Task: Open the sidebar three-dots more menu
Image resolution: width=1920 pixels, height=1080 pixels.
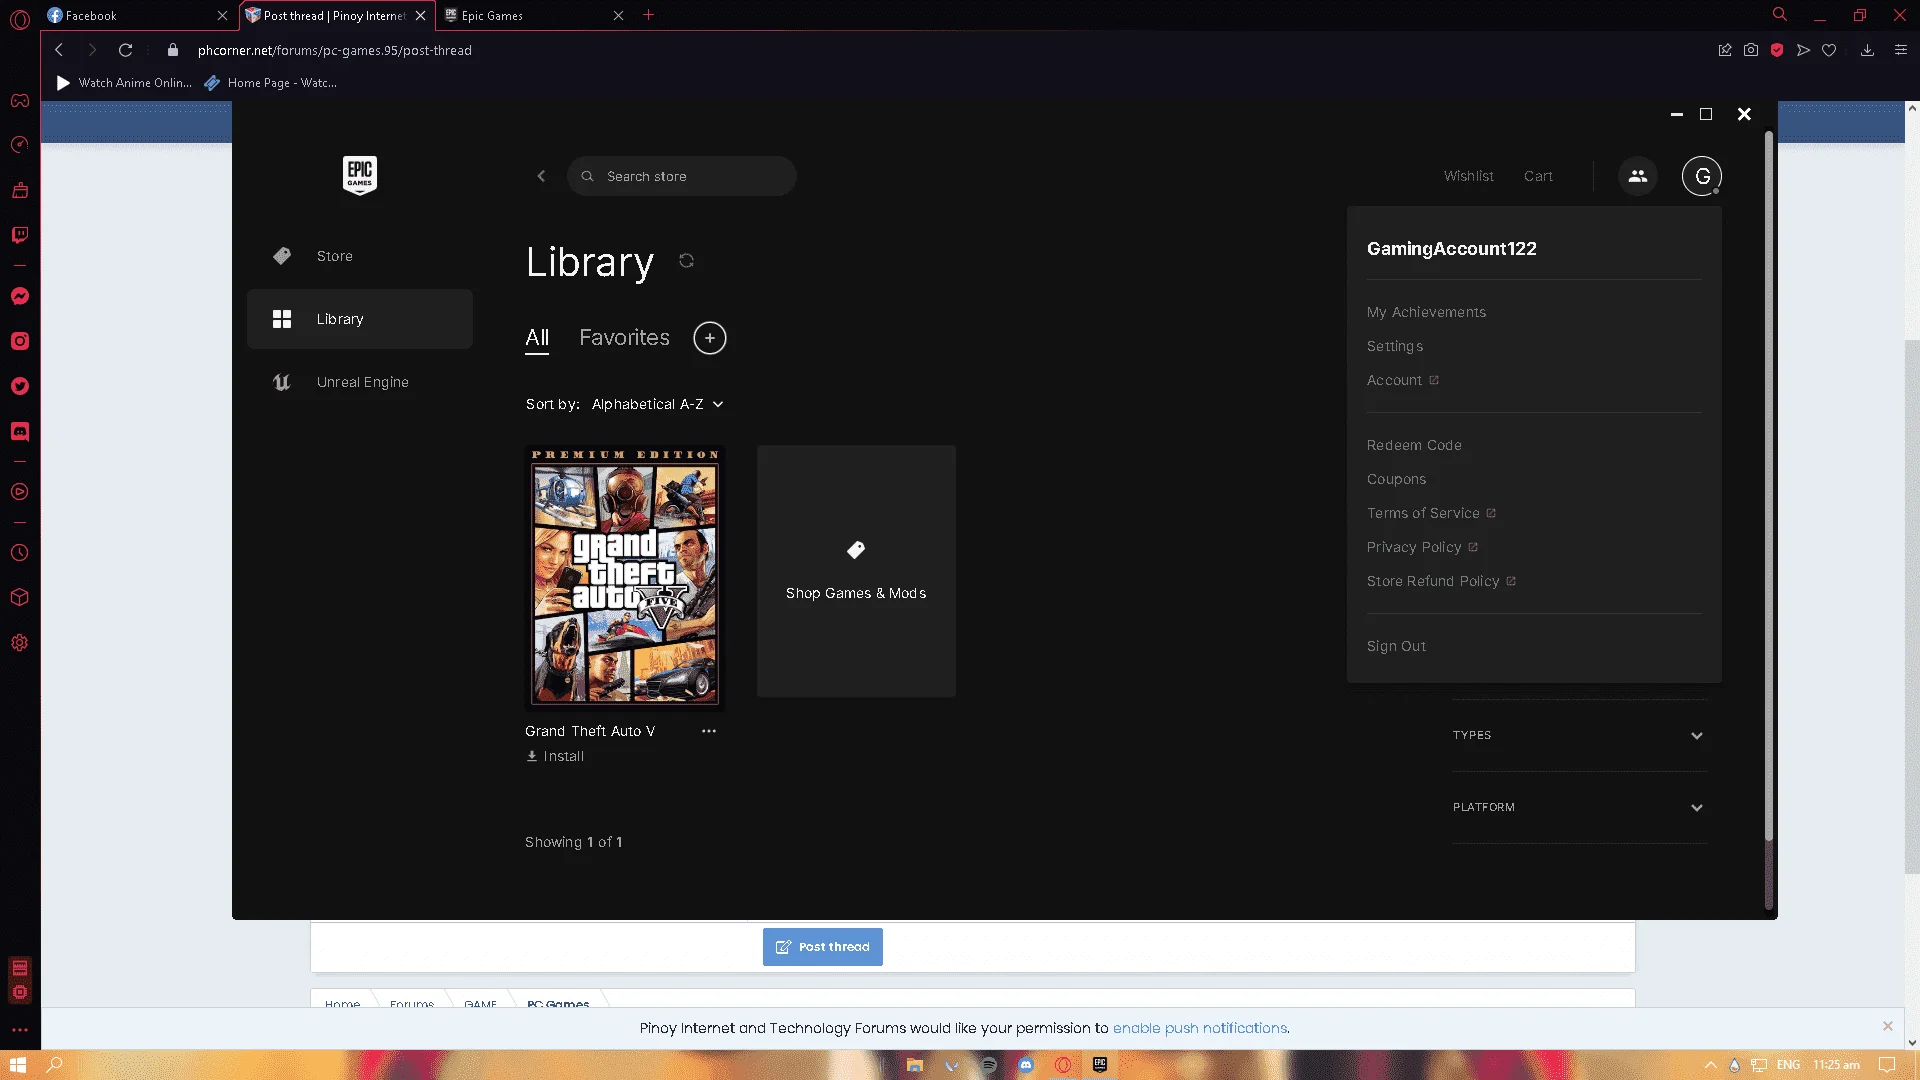Action: (20, 1029)
